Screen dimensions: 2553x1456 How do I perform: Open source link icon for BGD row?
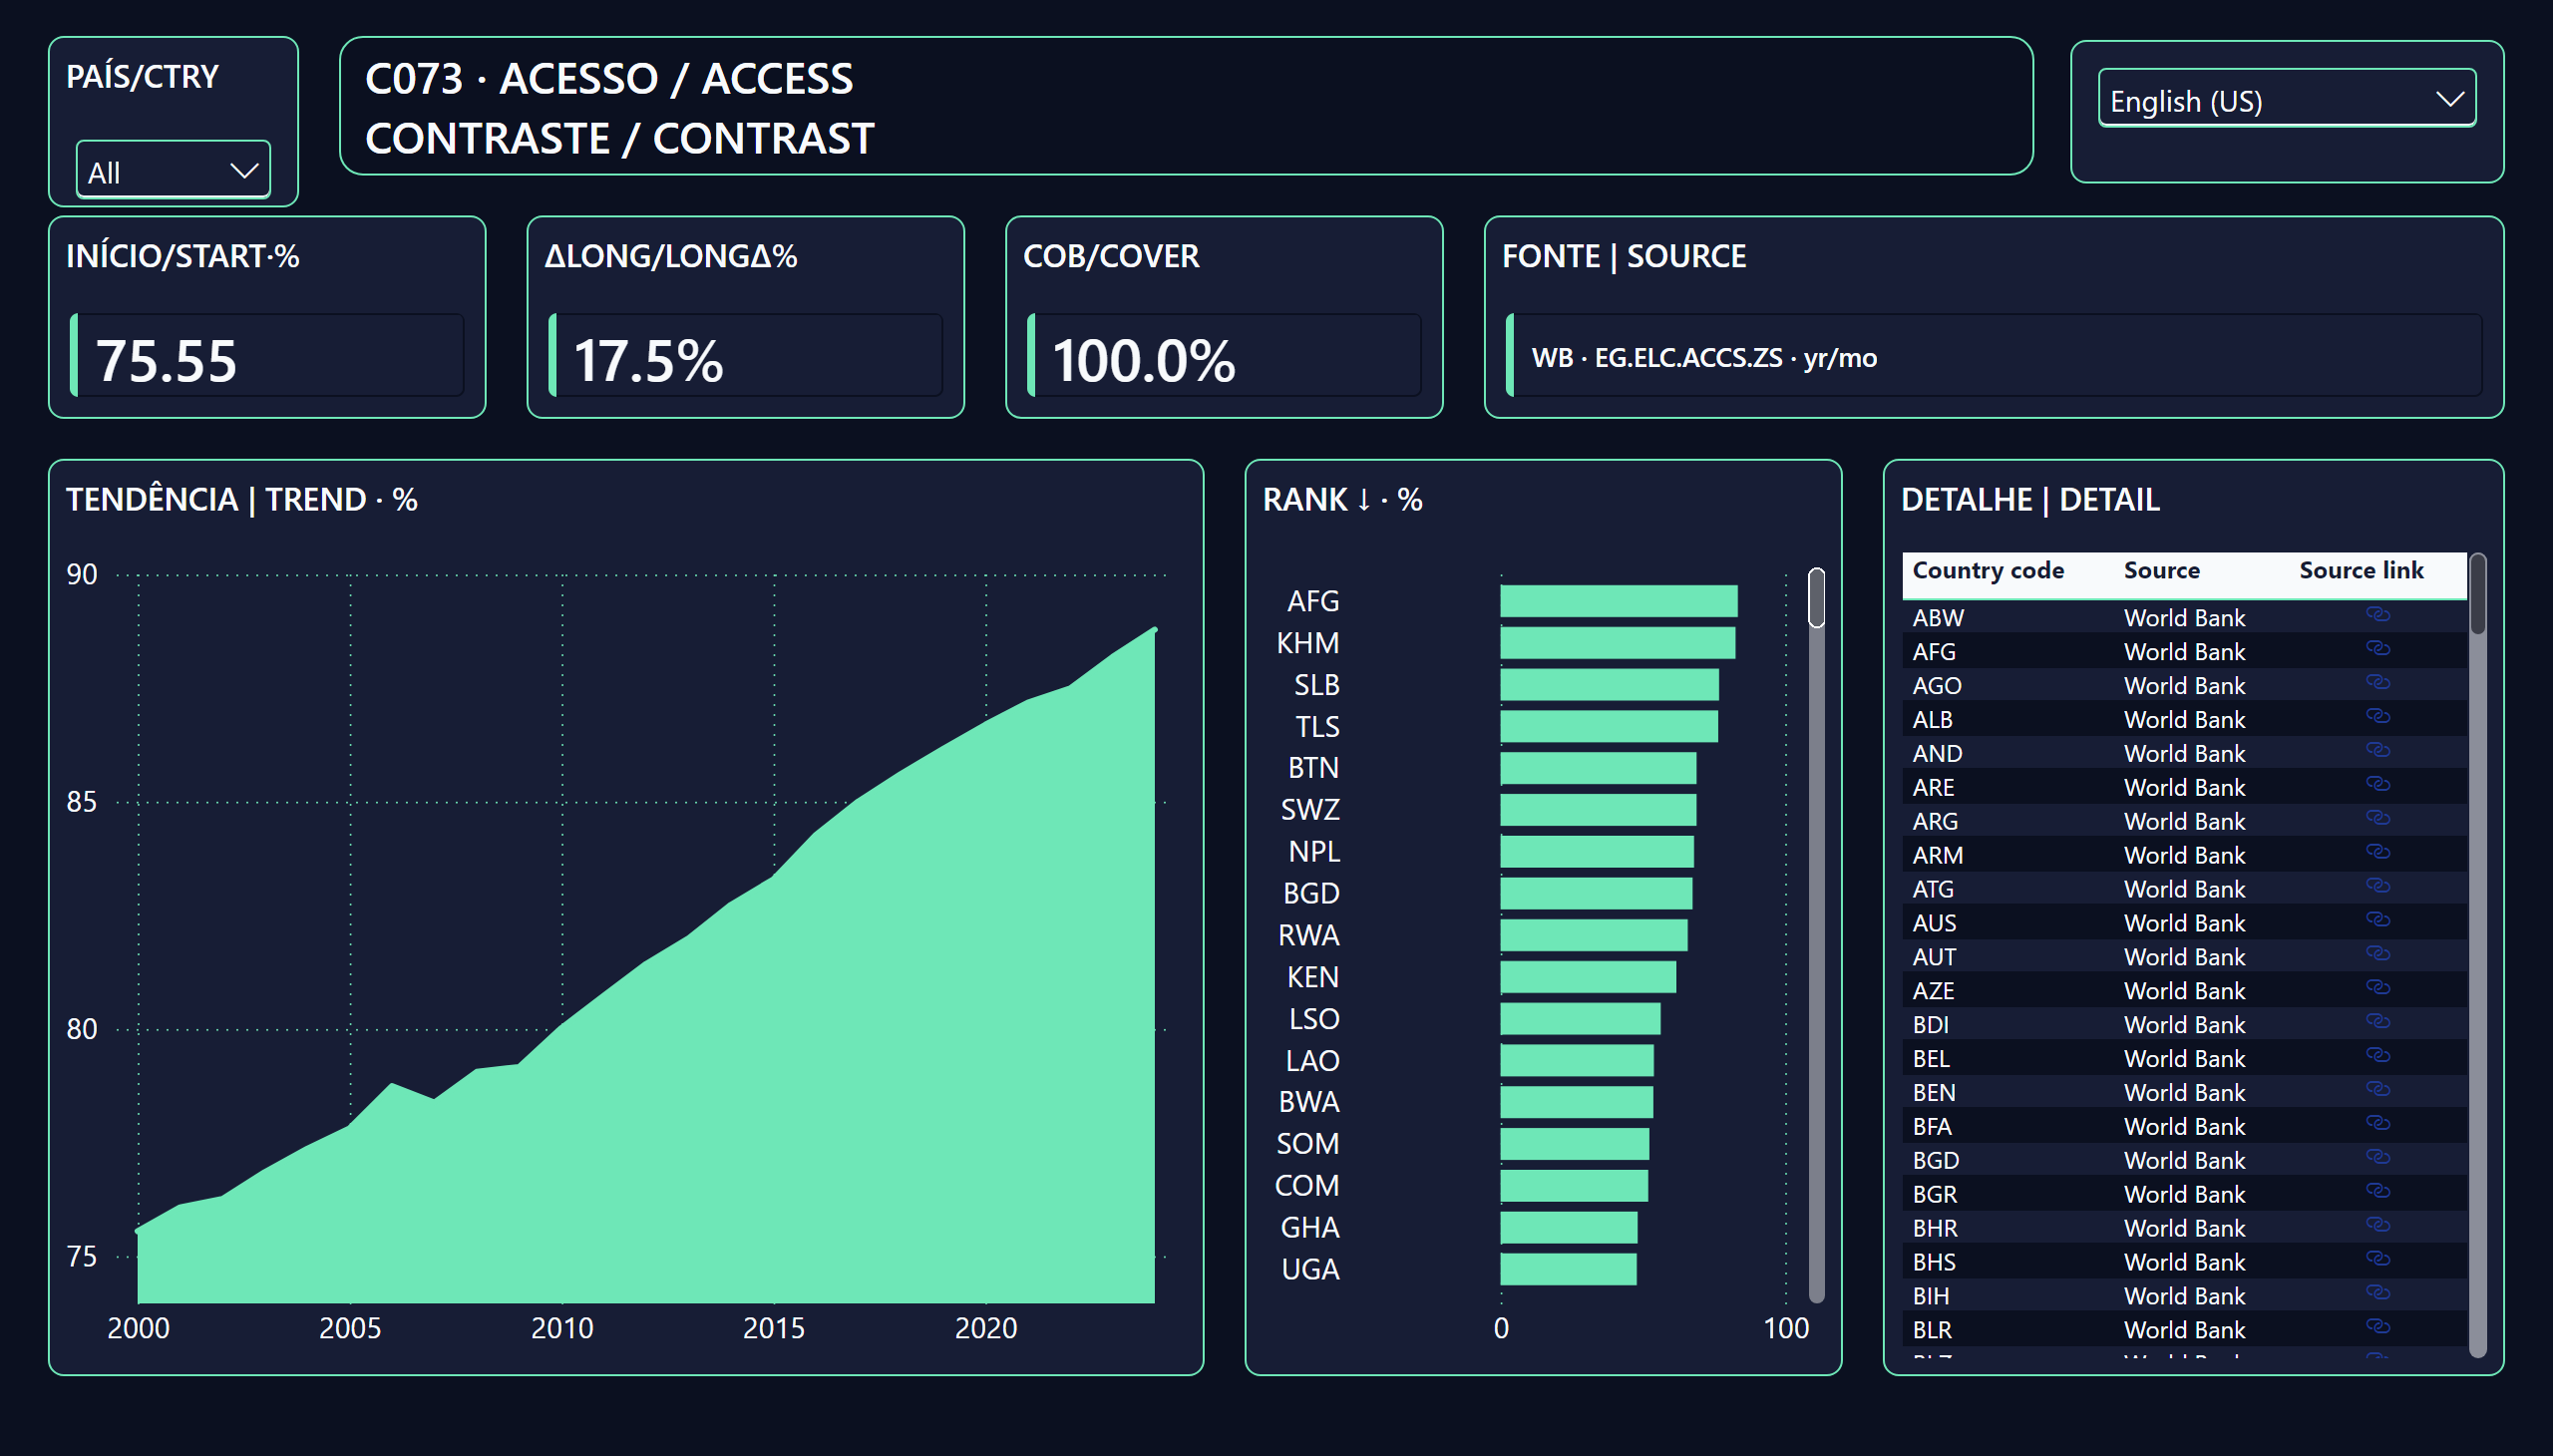pyautogui.click(x=2377, y=1159)
